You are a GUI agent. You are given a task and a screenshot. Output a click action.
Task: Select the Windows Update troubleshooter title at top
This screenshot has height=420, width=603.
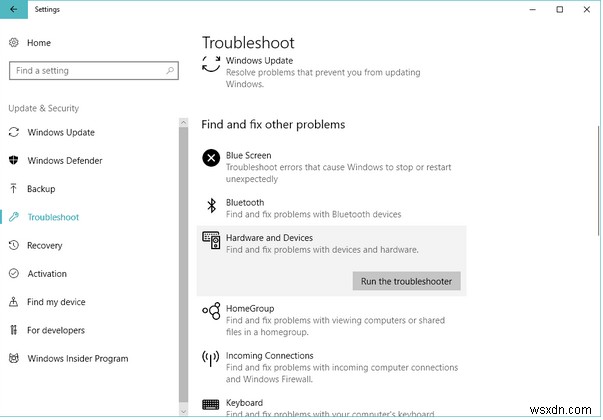pyautogui.click(x=259, y=60)
